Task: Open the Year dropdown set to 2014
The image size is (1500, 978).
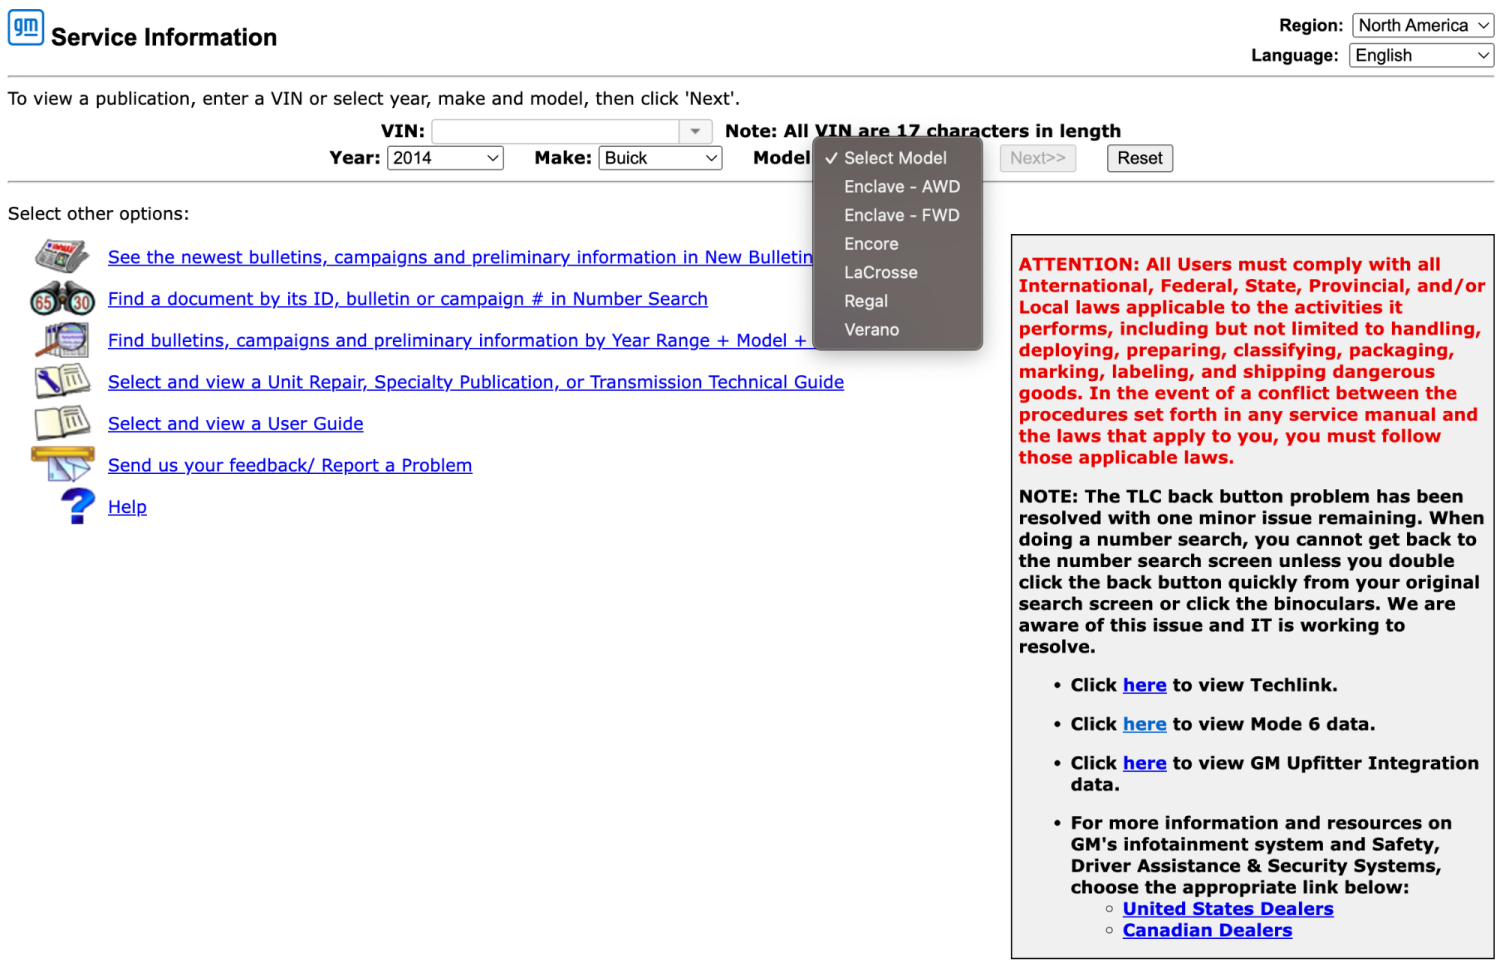Action: pyautogui.click(x=445, y=158)
